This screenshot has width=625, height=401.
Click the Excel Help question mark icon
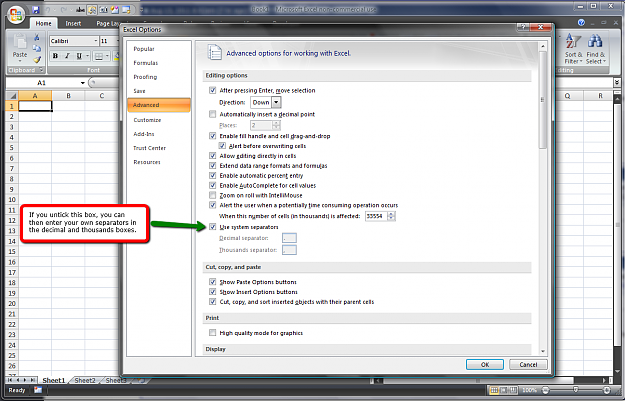point(582,23)
